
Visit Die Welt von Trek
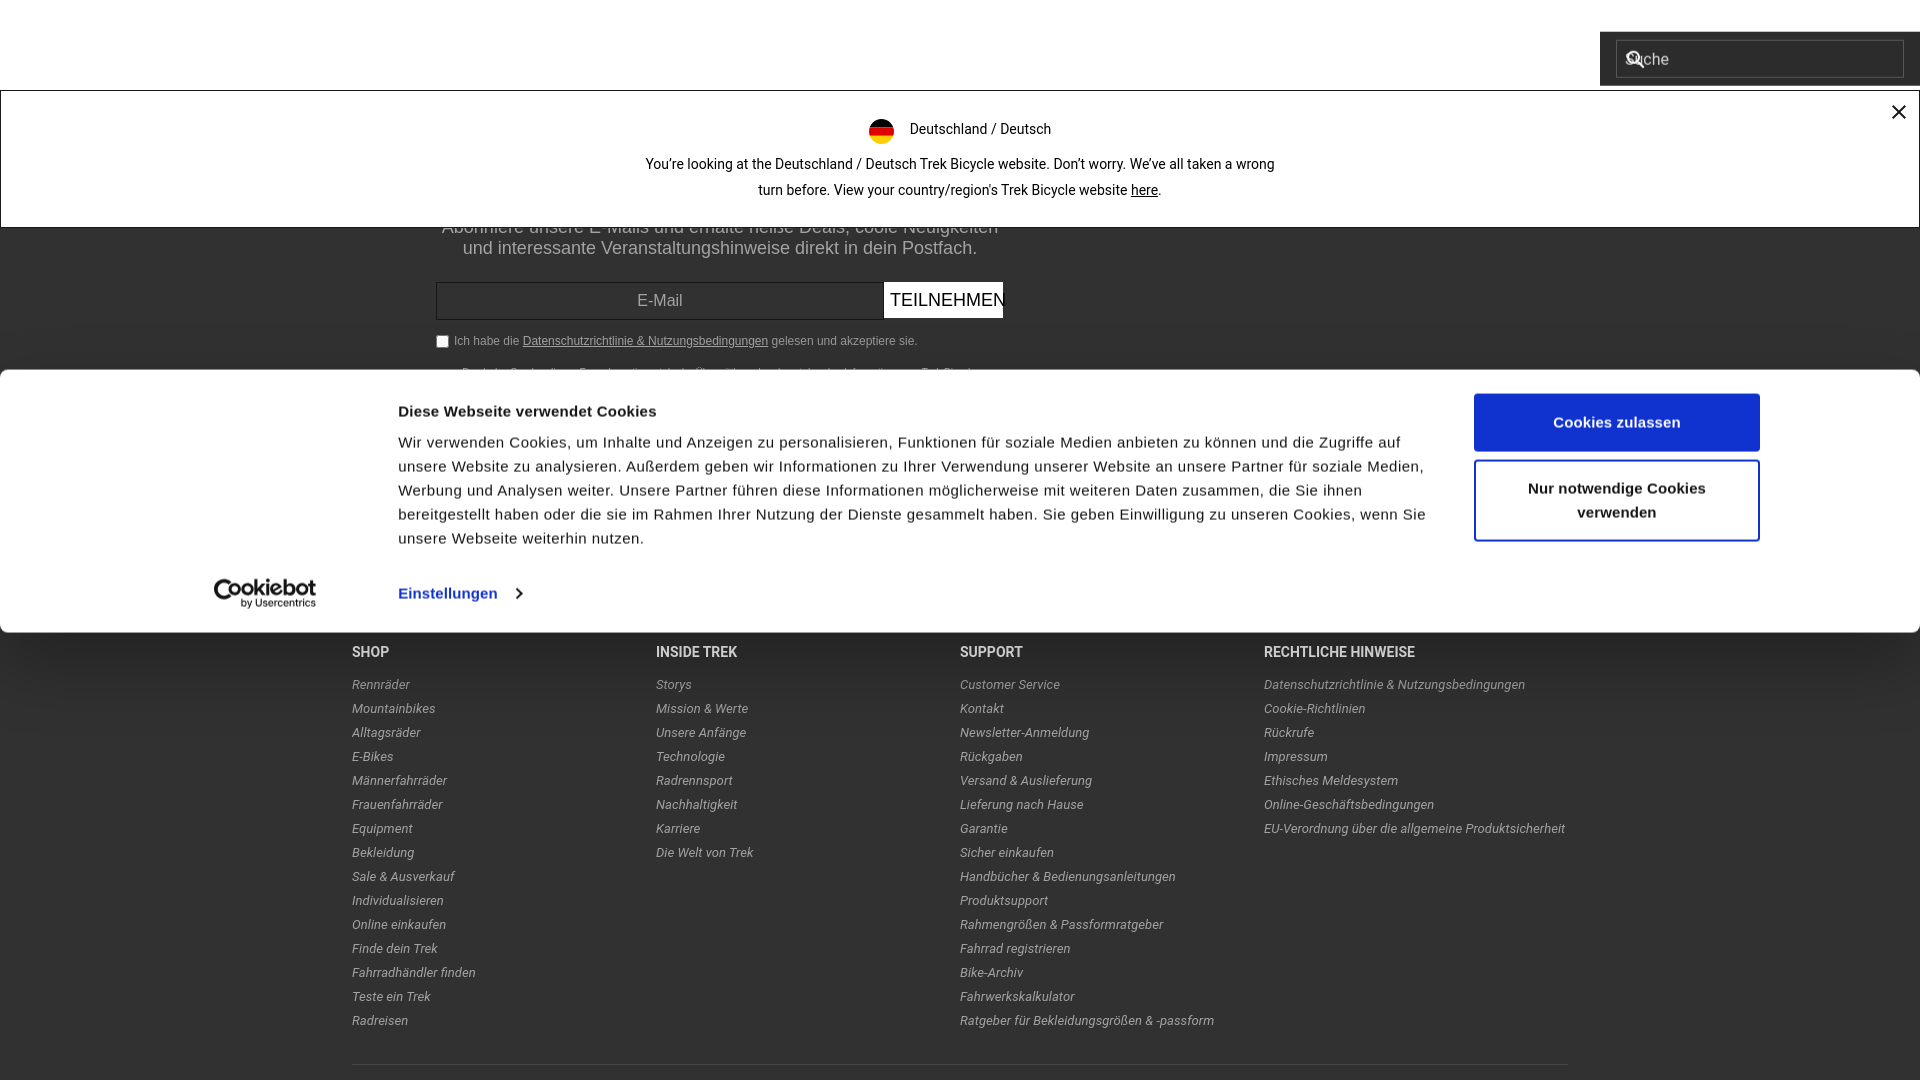pyautogui.click(x=704, y=853)
